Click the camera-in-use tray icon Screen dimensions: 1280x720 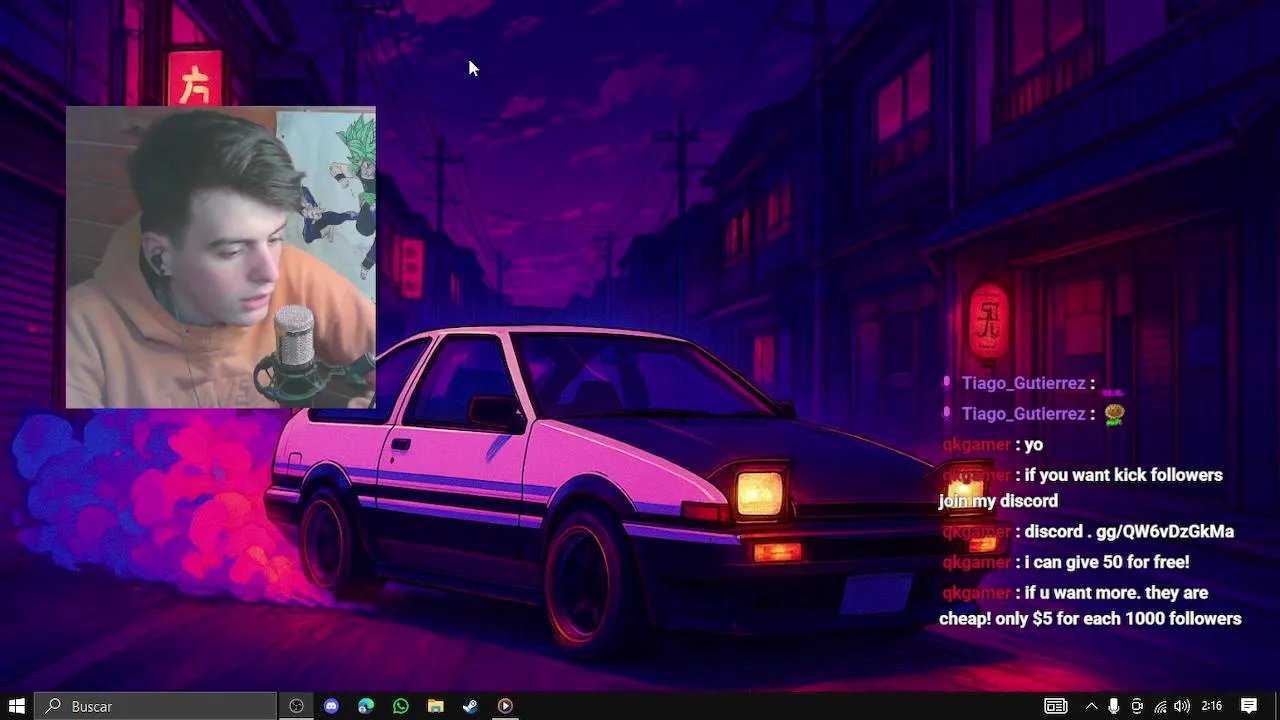coord(1137,706)
